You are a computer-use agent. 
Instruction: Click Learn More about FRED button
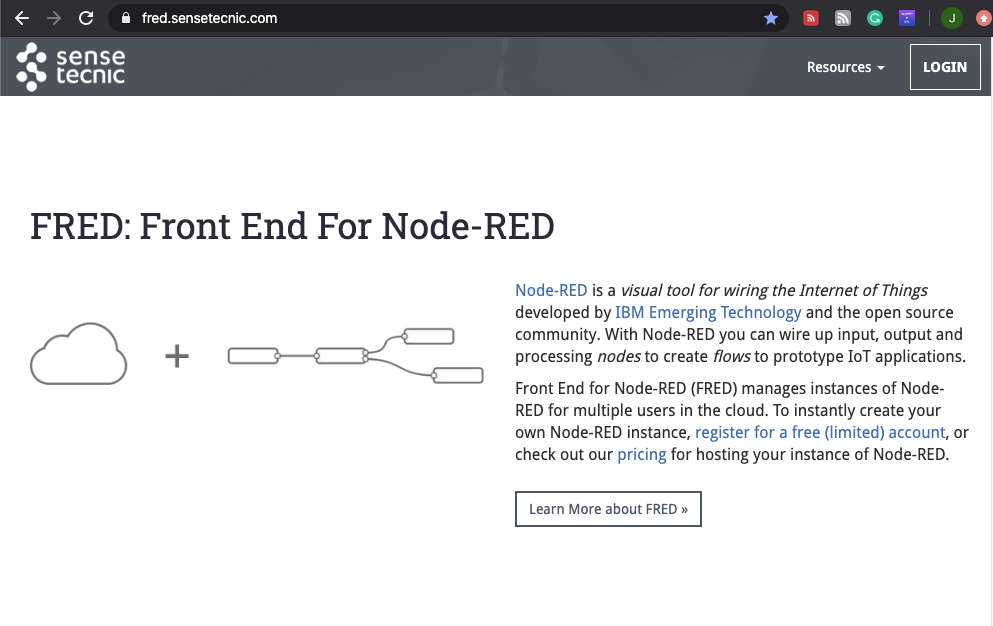[x=608, y=509]
